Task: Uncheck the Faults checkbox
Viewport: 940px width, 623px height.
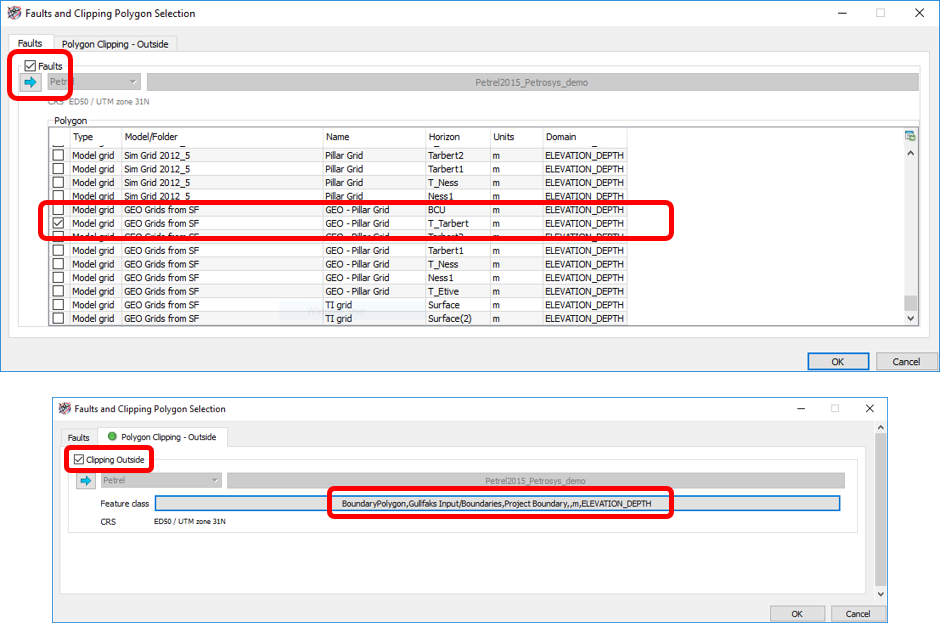Action: (31, 66)
